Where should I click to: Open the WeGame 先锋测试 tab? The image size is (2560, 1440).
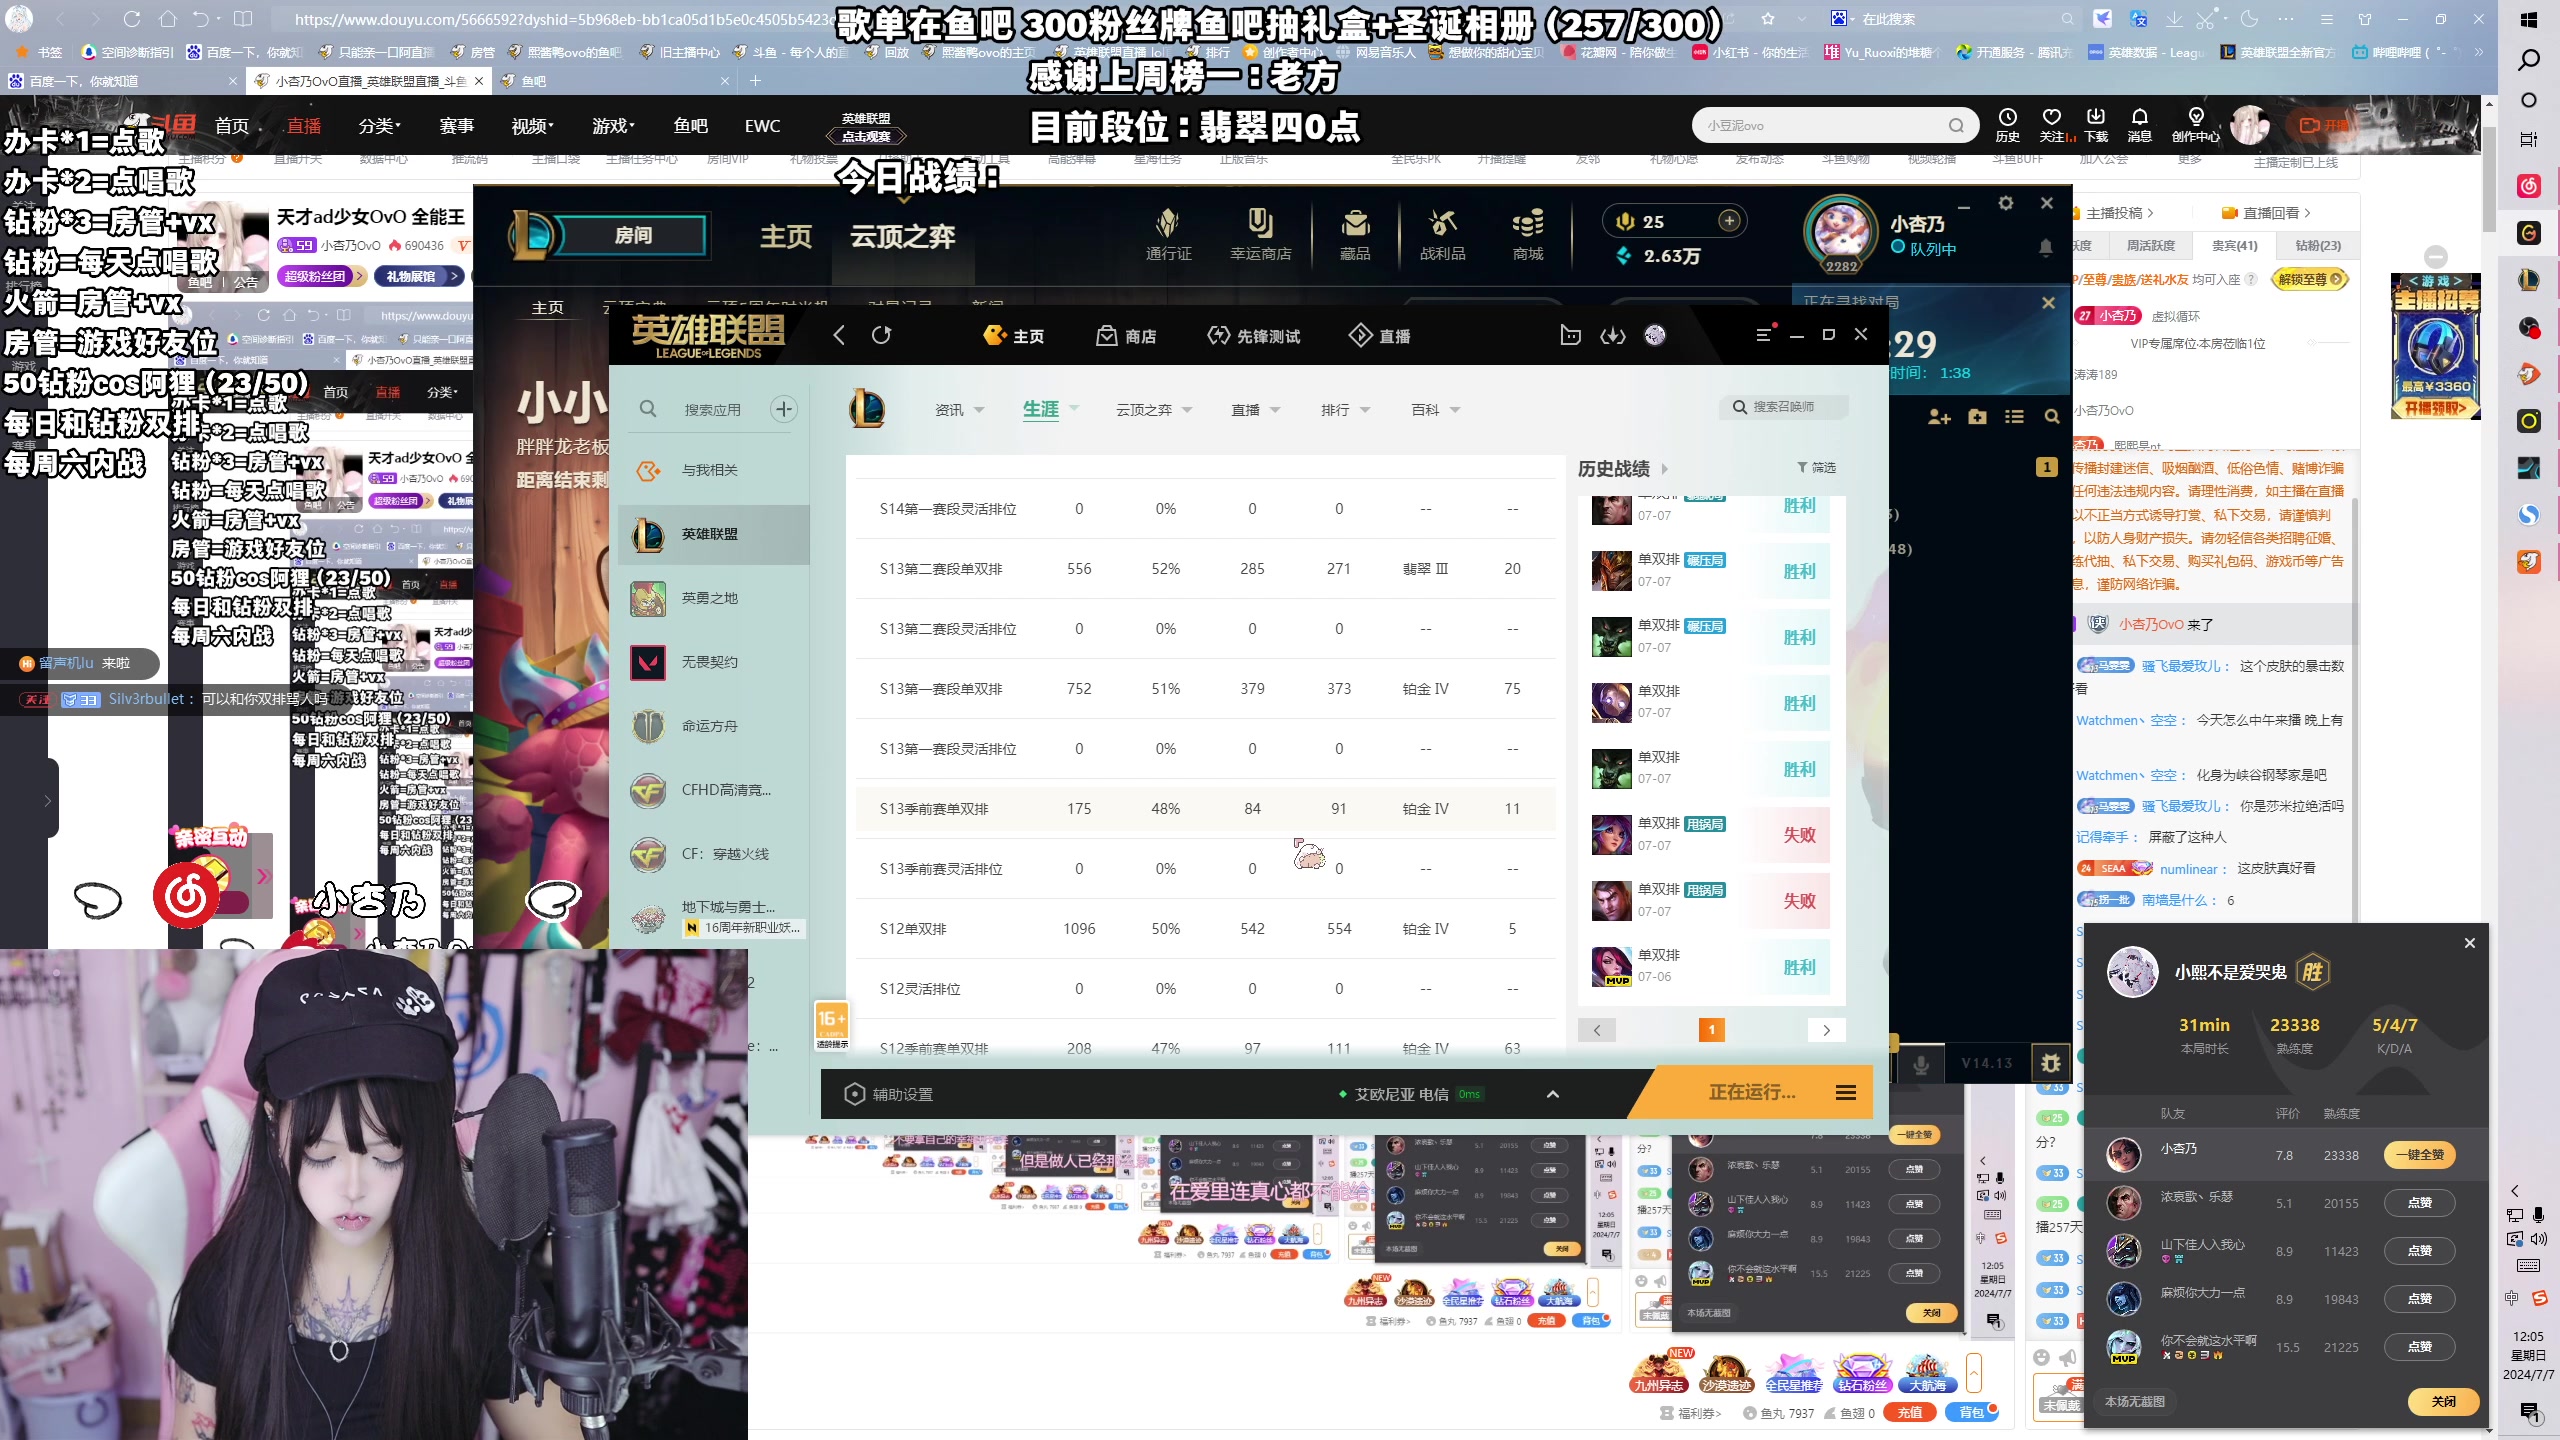(1254, 336)
